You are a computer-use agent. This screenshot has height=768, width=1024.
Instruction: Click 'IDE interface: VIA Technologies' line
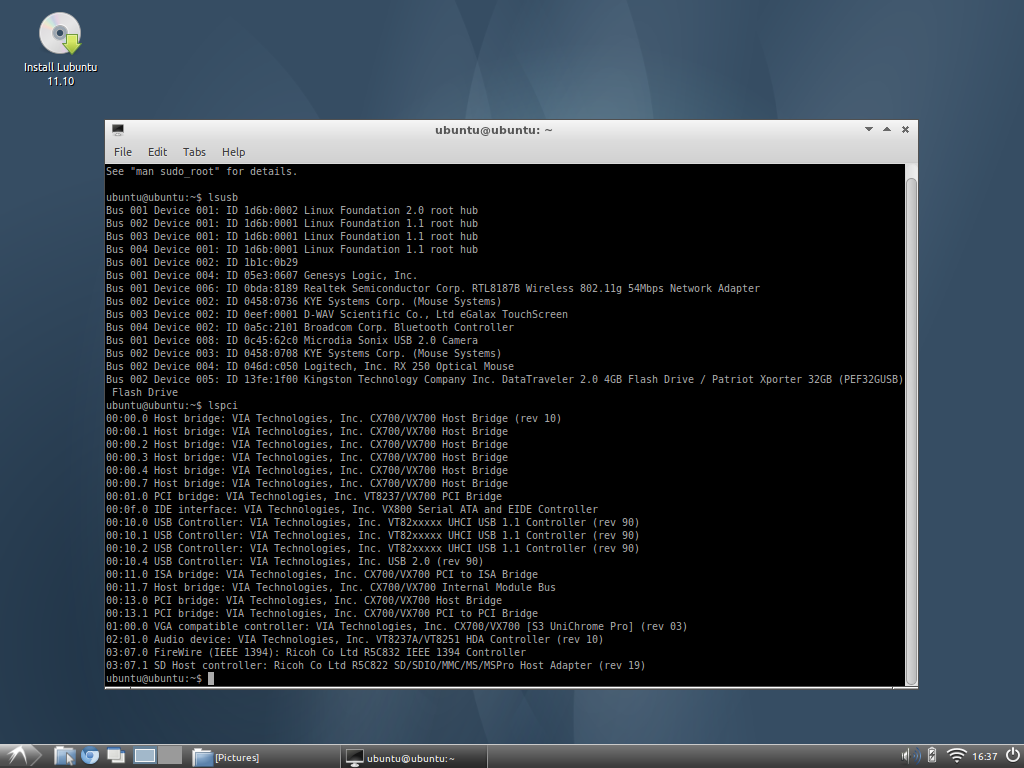click(x=352, y=509)
